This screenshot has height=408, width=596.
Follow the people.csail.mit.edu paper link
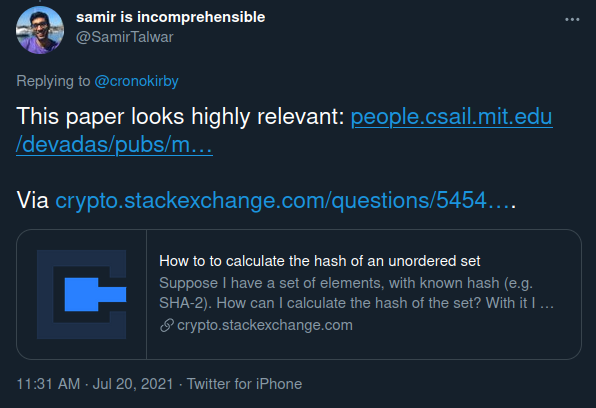[x=452, y=116]
